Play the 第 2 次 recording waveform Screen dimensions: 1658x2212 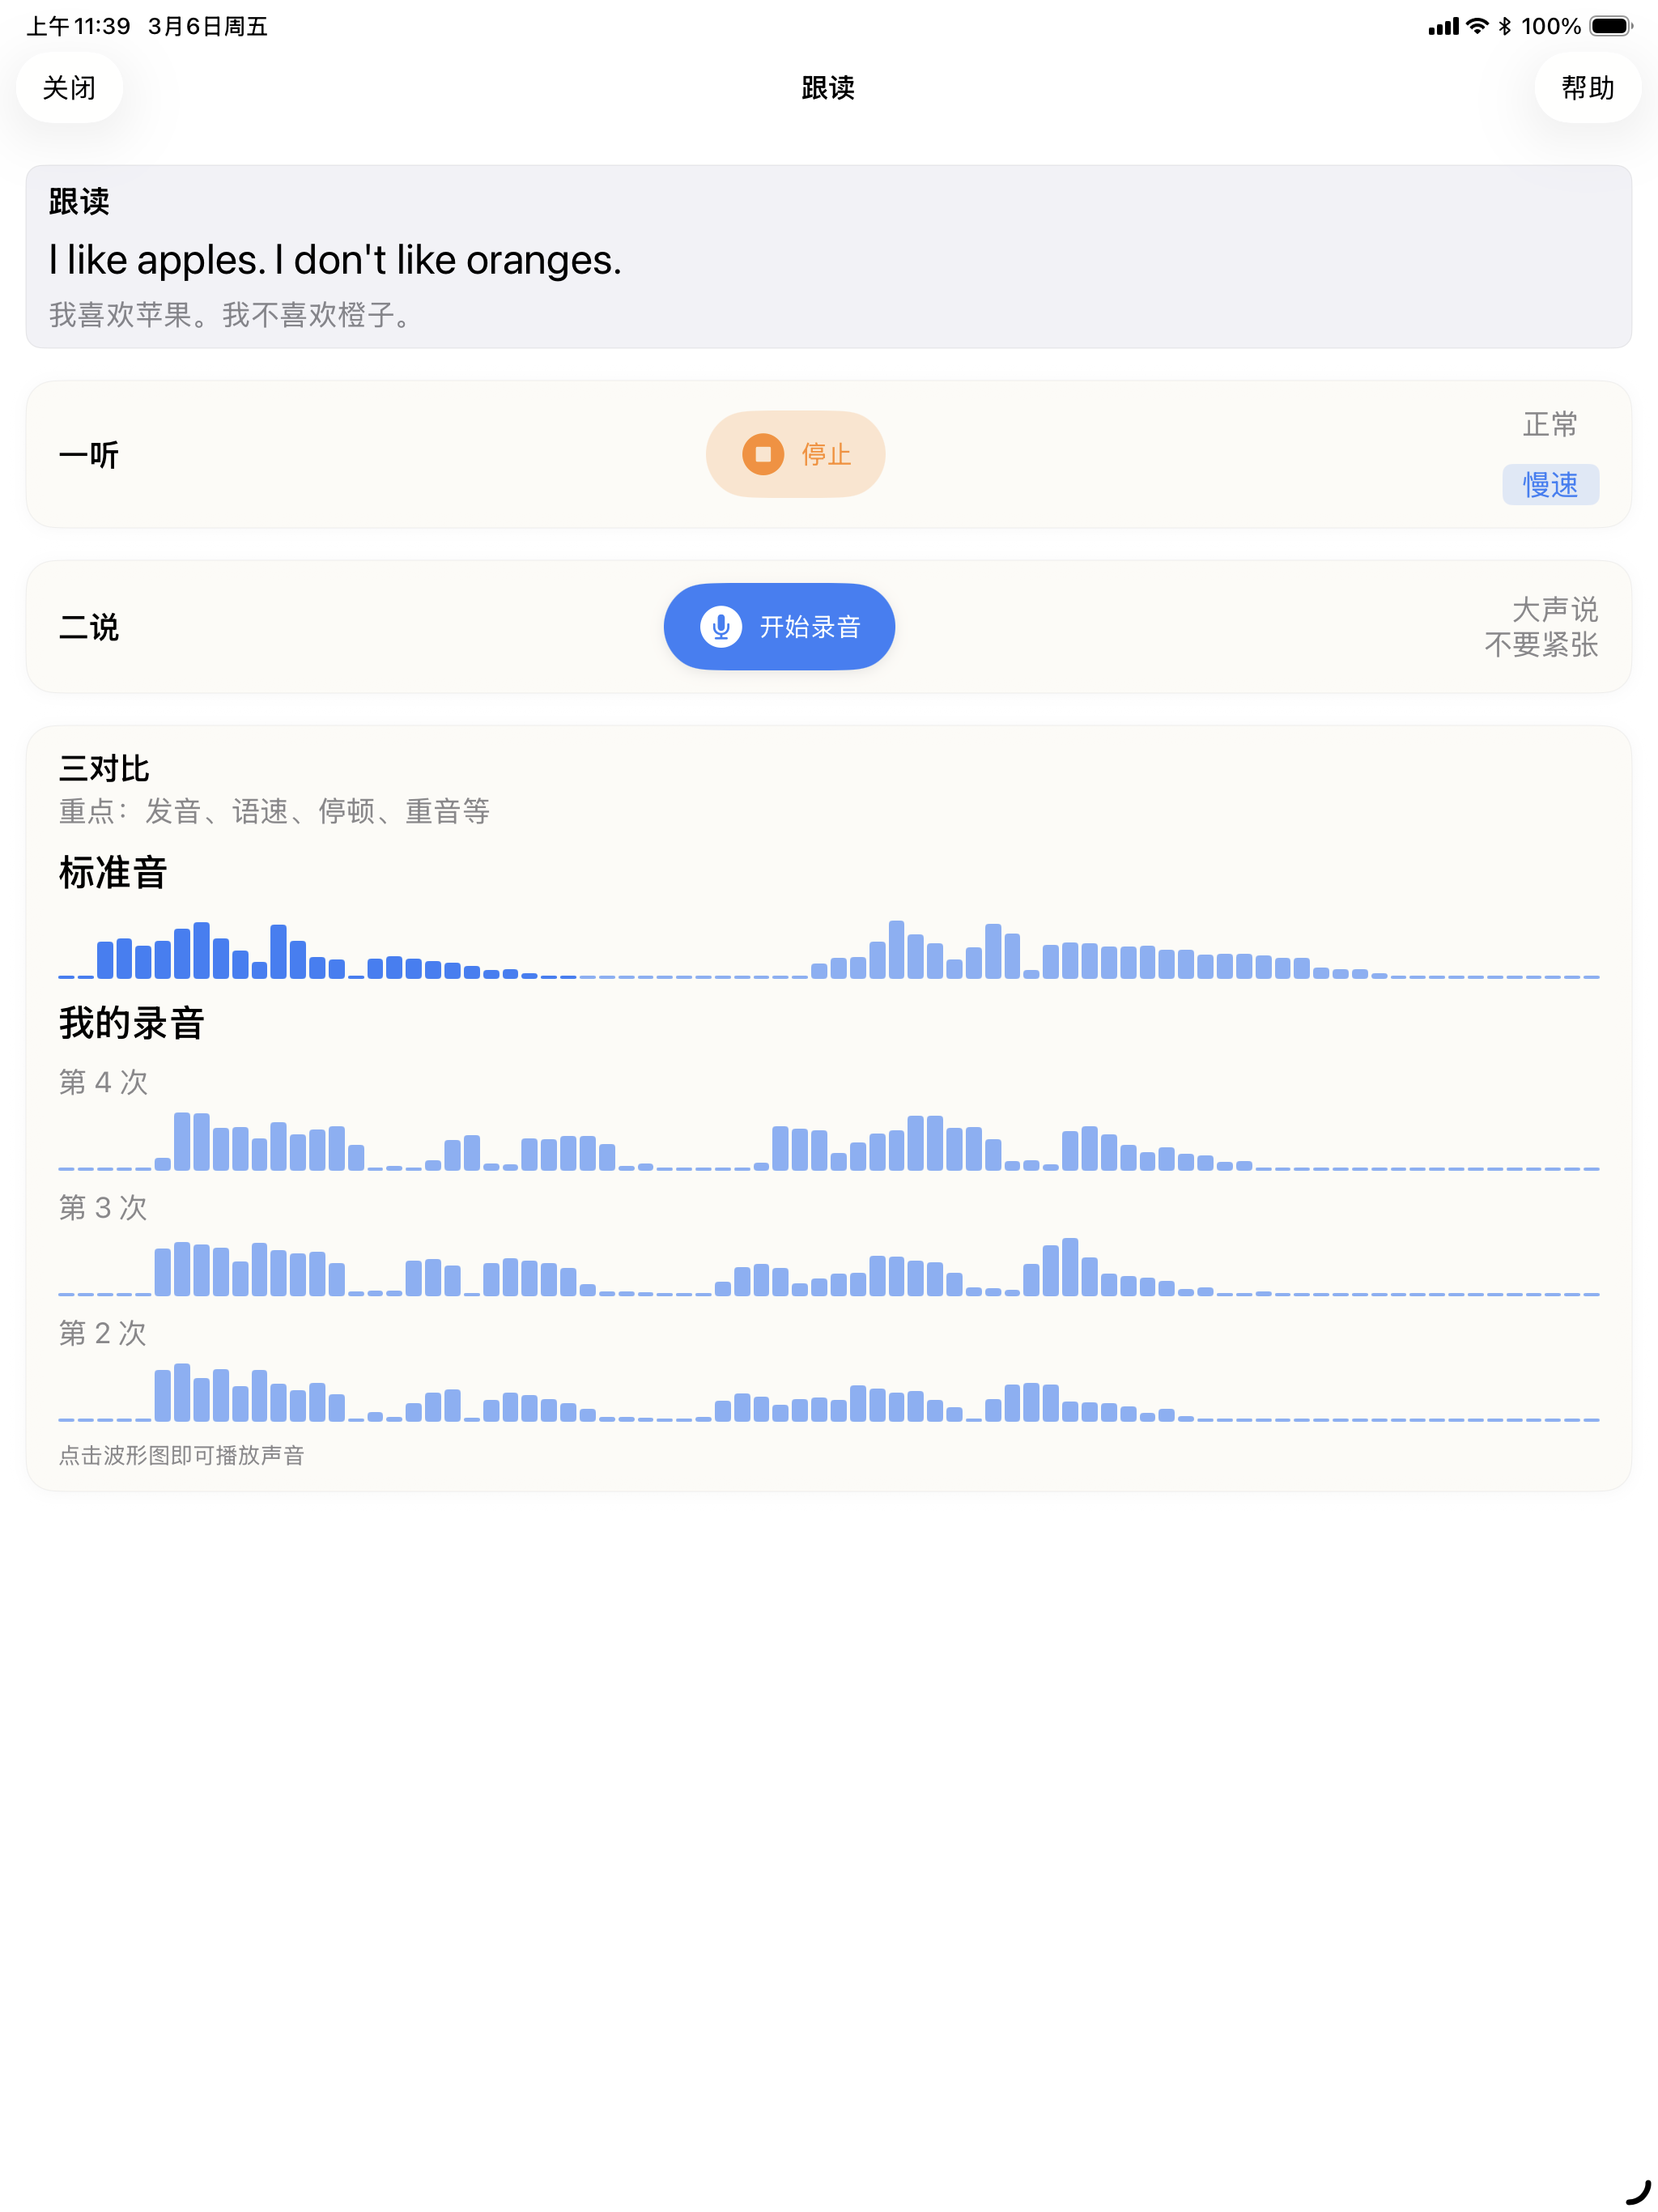click(829, 1392)
